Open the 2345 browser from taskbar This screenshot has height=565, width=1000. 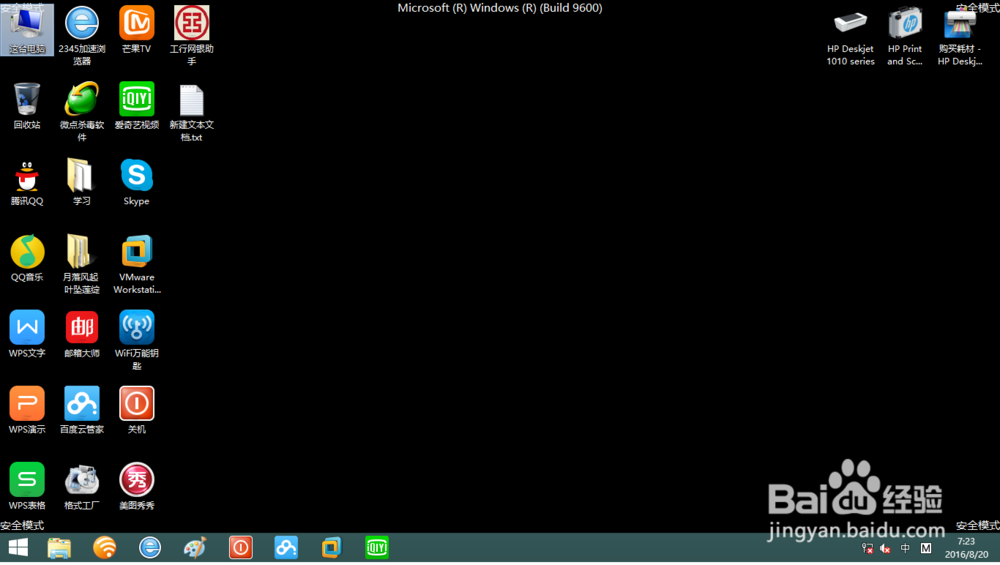click(x=150, y=547)
